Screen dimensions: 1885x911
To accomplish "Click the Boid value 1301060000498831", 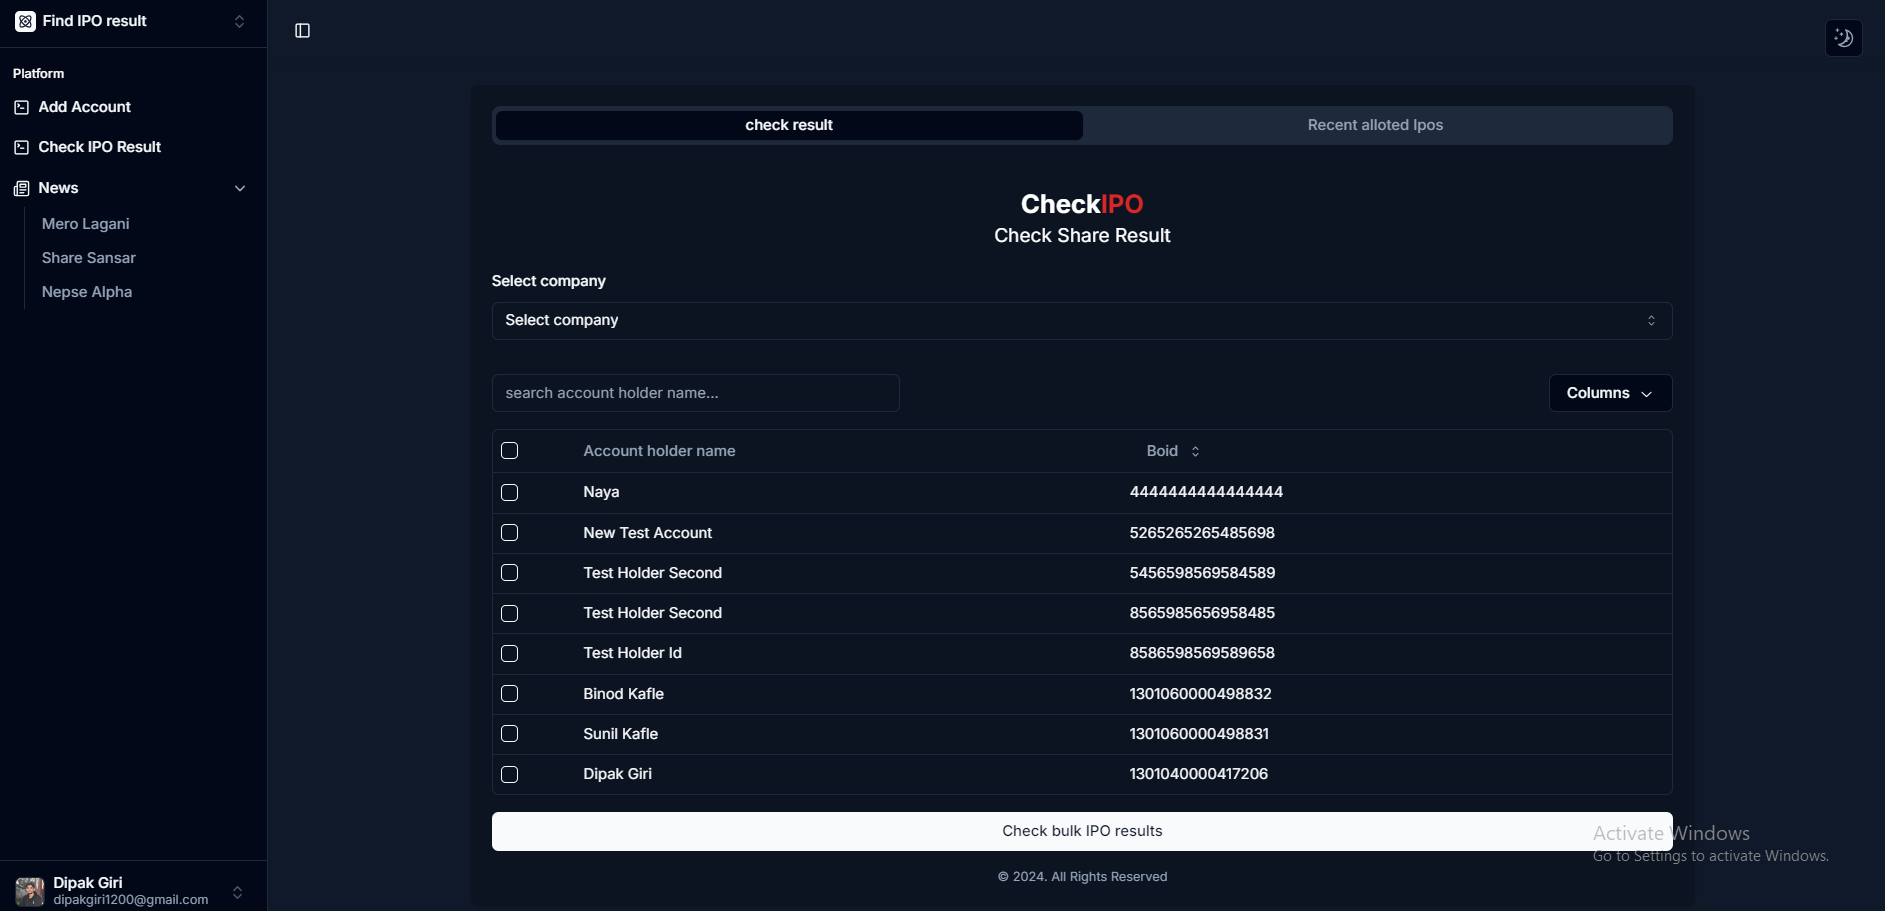I will tap(1199, 734).
